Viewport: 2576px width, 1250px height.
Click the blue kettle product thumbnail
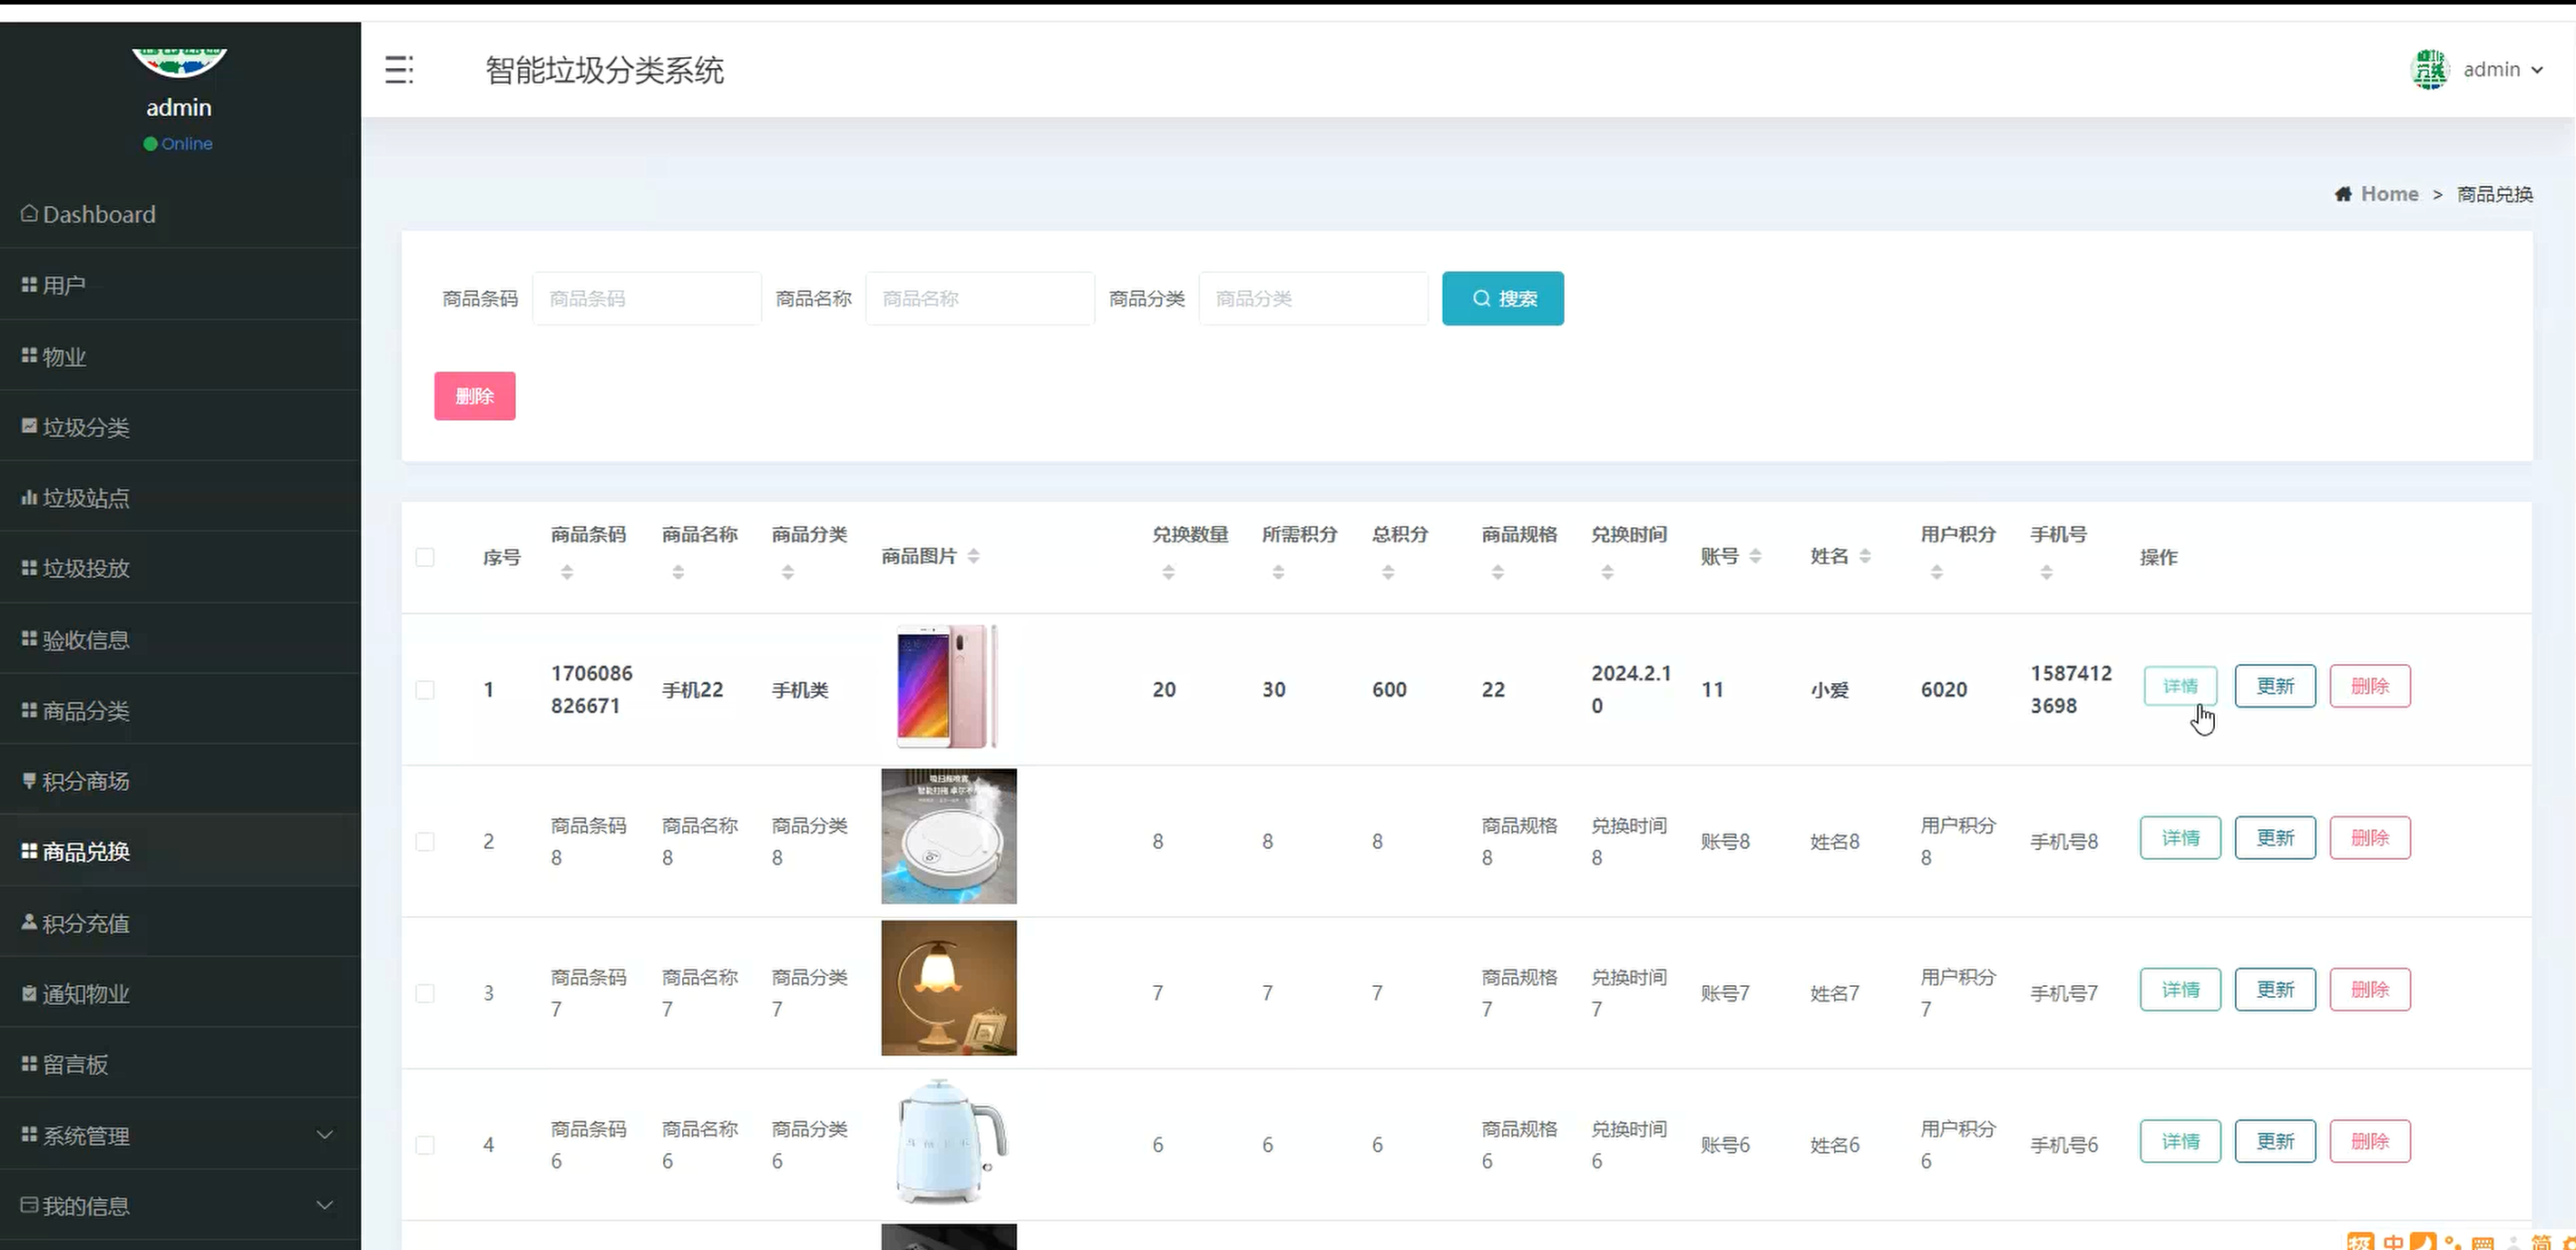pyautogui.click(x=951, y=1140)
